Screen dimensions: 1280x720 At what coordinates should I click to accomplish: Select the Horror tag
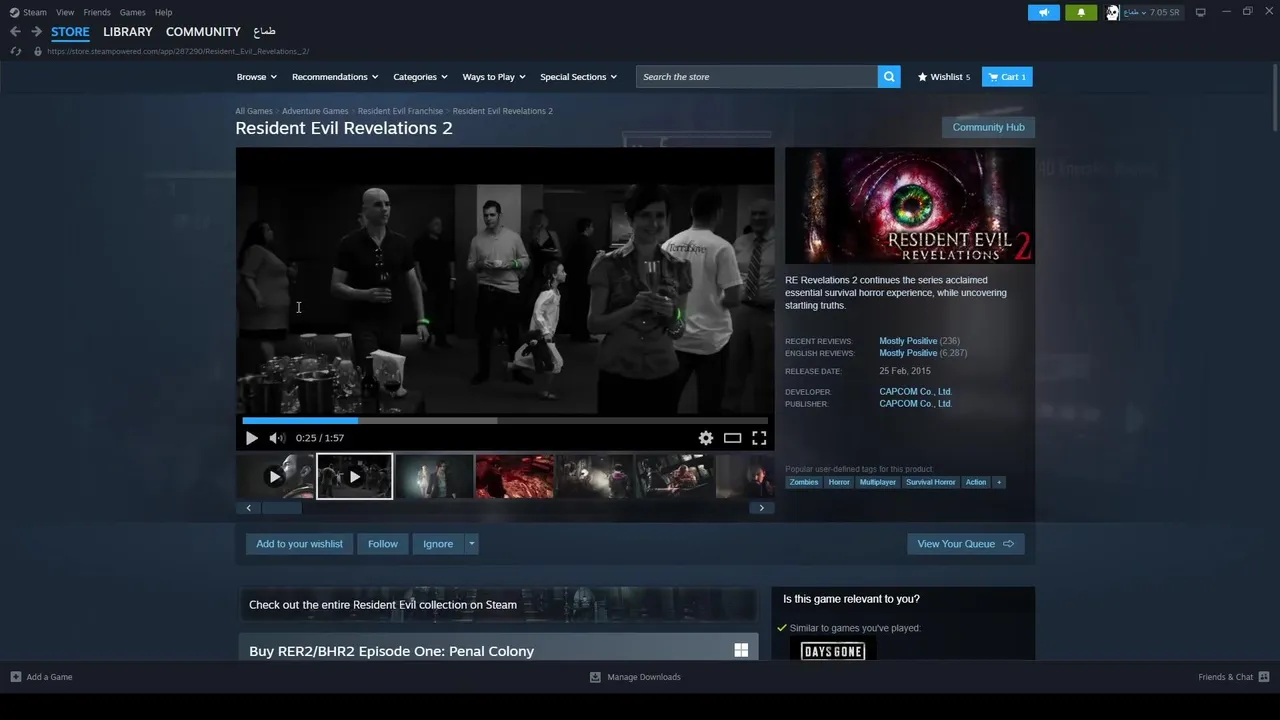[x=839, y=482]
